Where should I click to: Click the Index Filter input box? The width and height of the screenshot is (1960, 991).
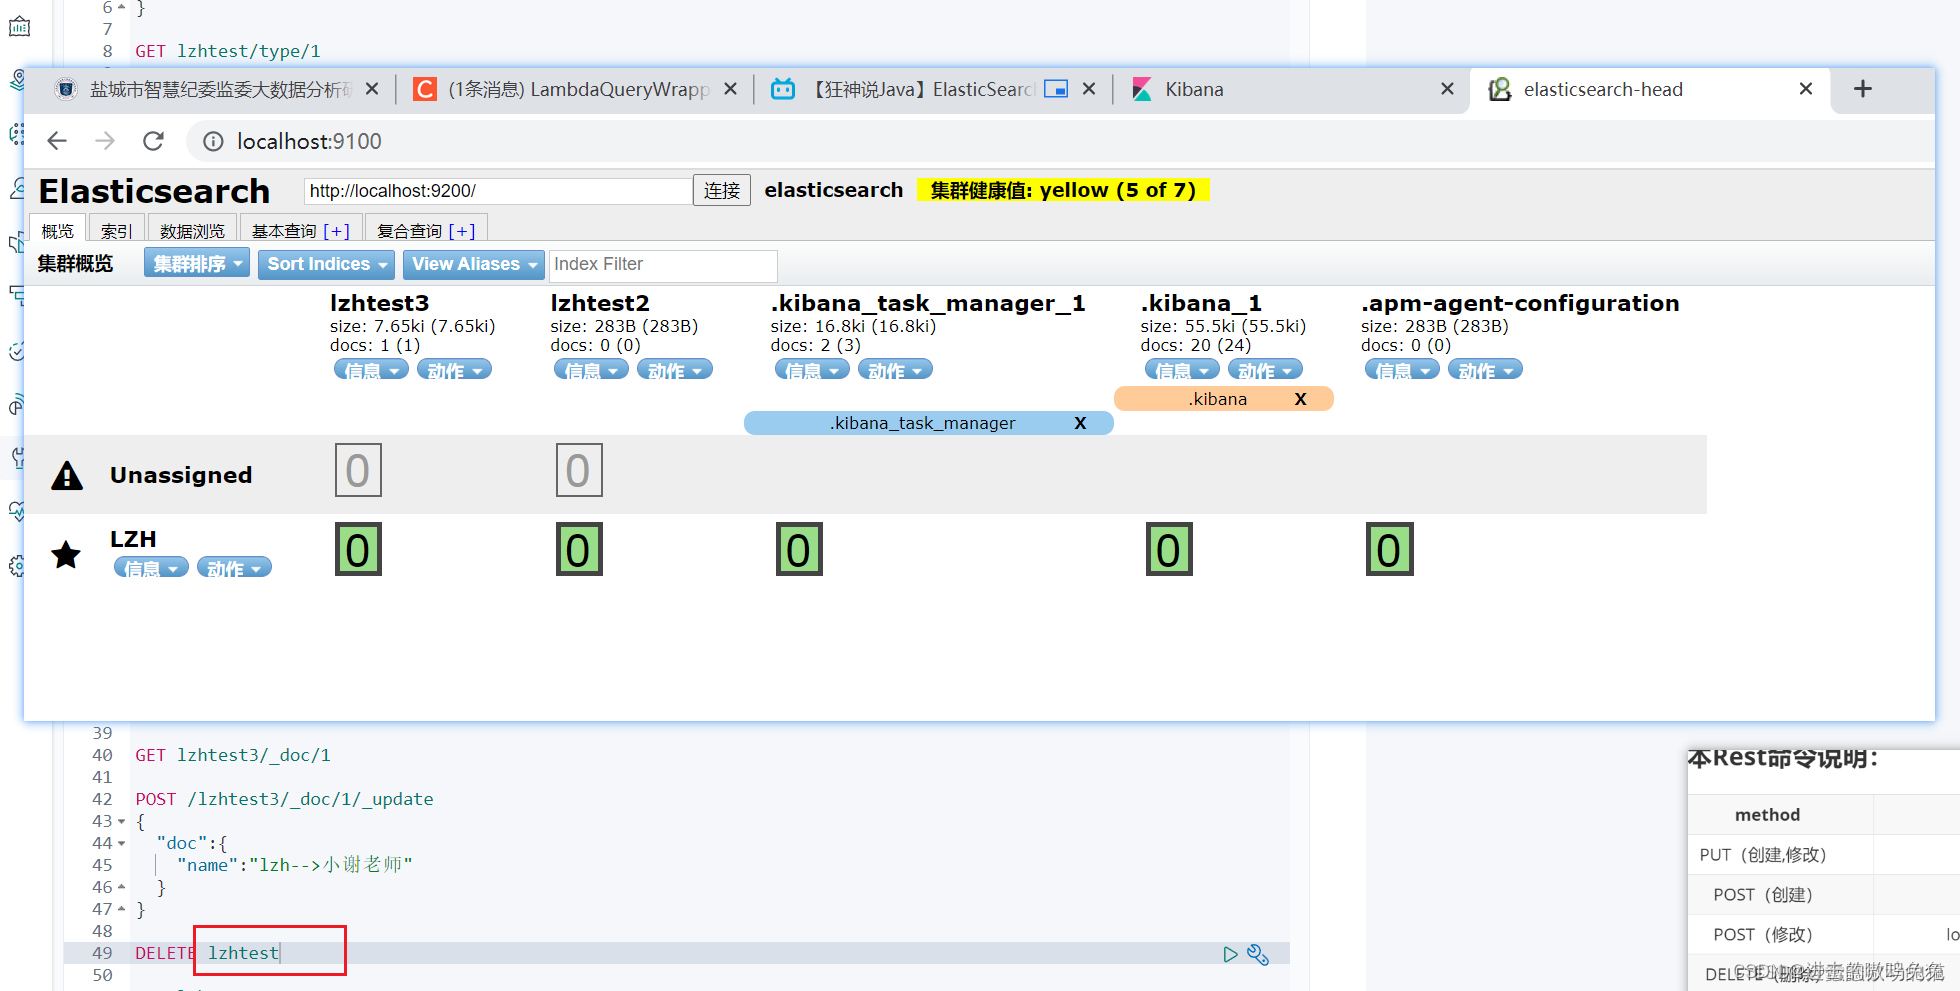(663, 265)
